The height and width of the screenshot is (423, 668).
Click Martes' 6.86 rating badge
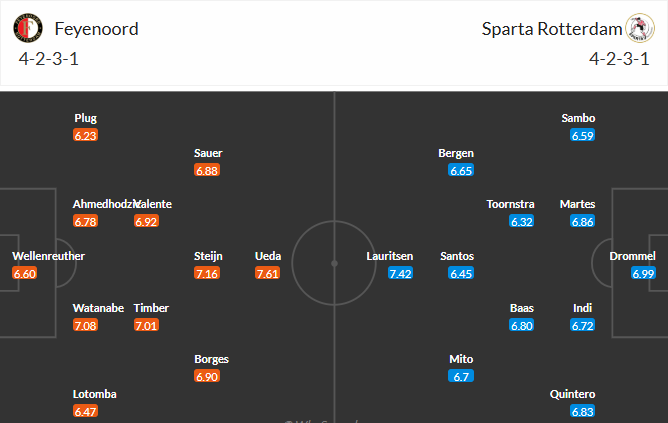(583, 221)
